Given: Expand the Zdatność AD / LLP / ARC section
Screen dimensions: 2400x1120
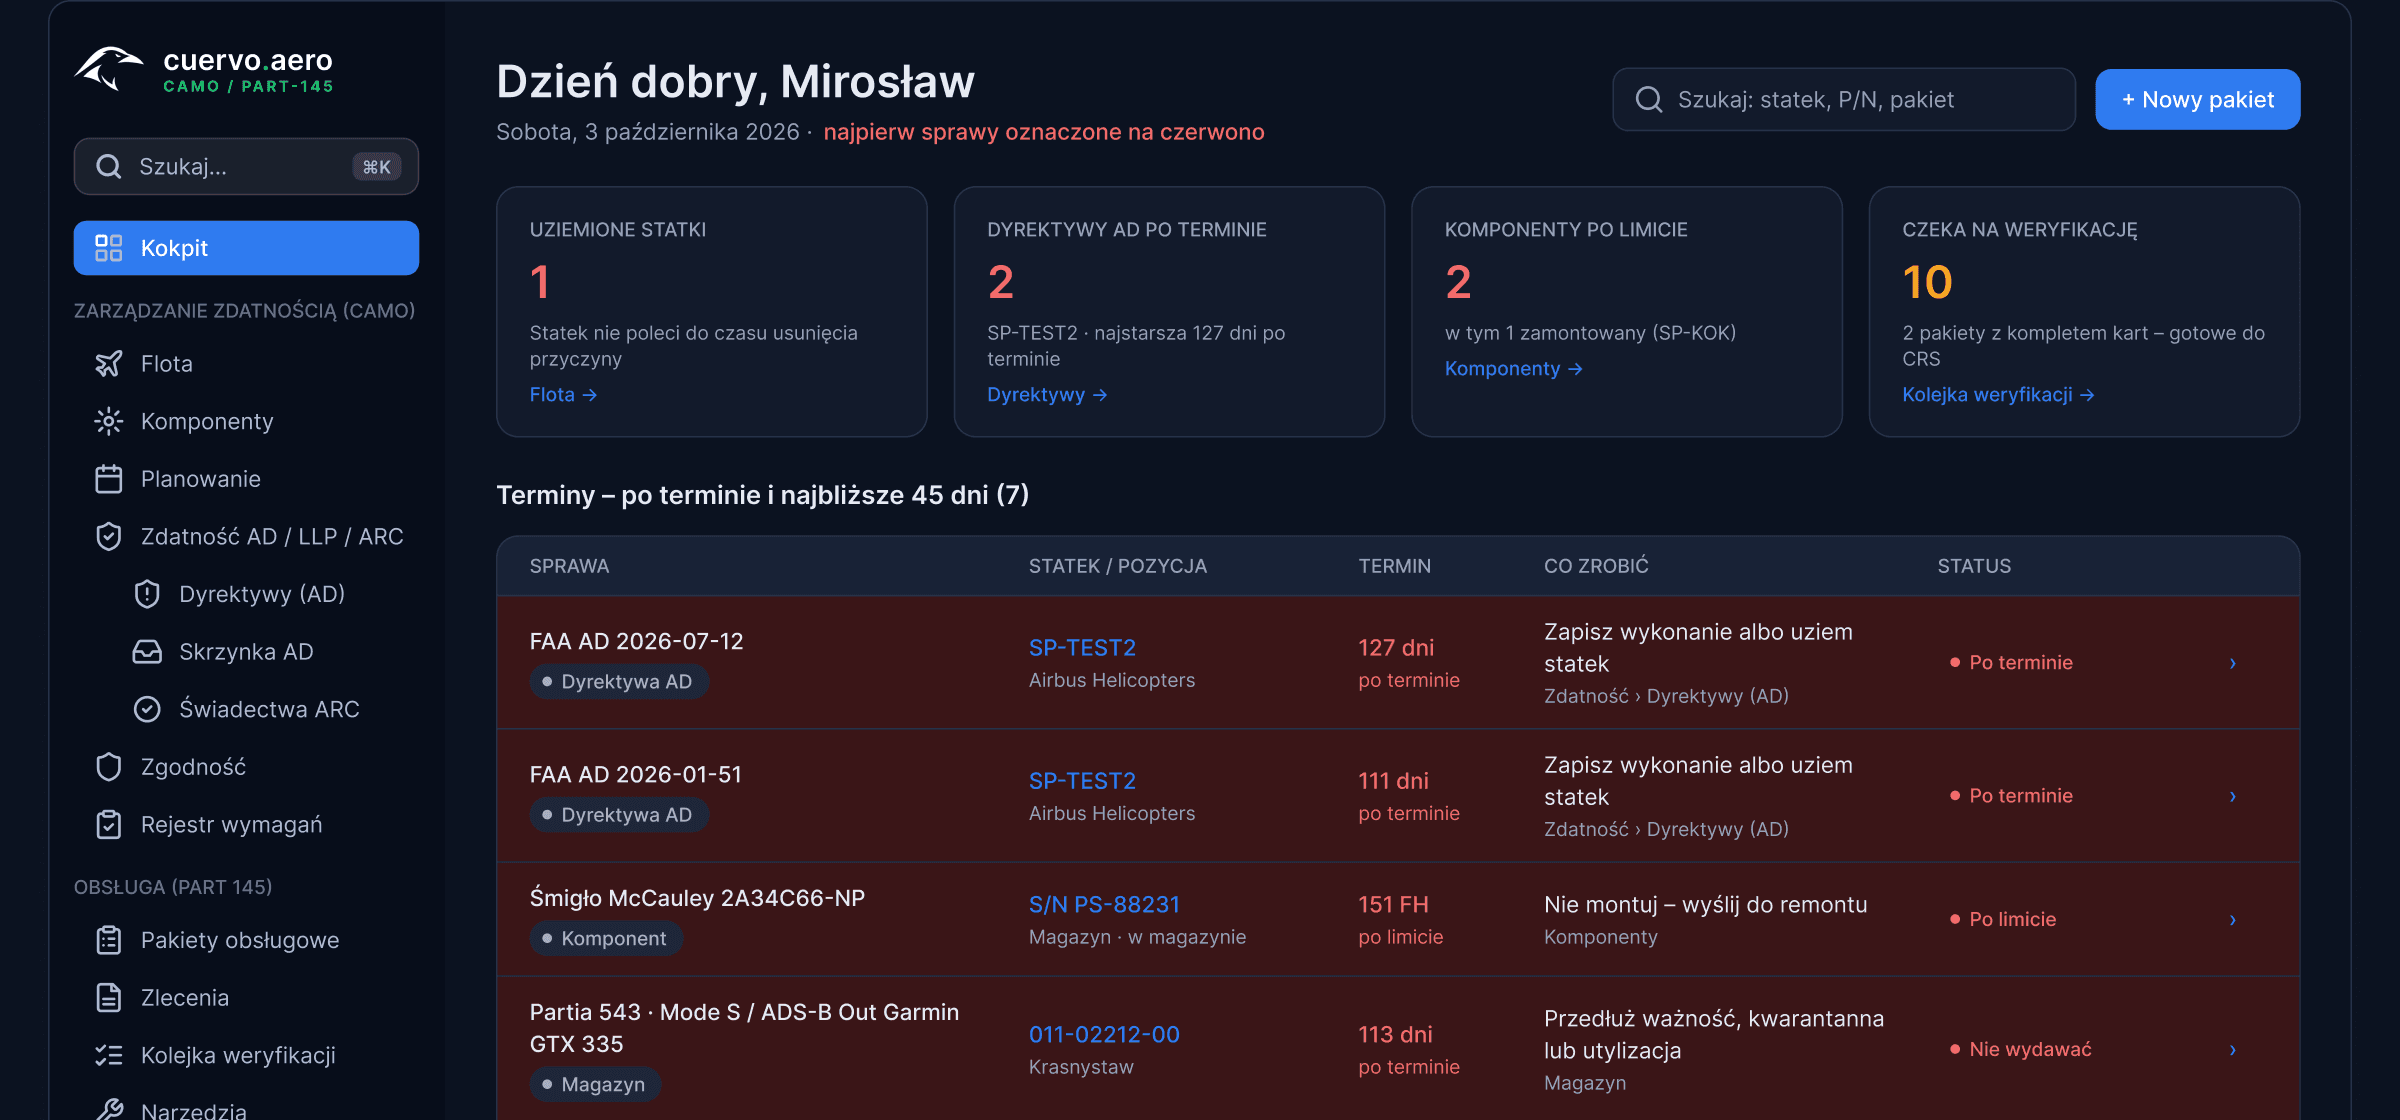Looking at the screenshot, I should [x=246, y=537].
